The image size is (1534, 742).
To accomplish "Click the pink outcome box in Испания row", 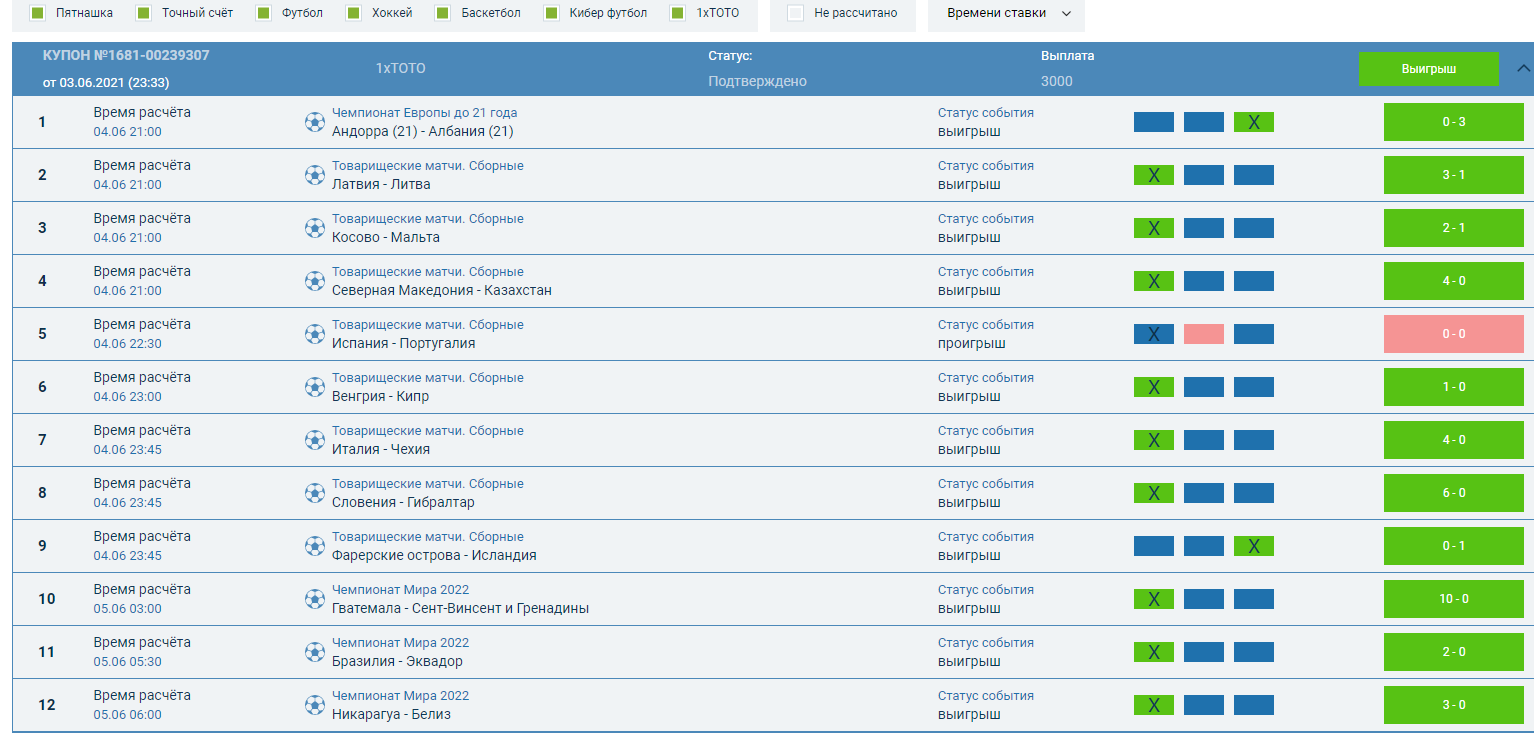I will tap(1203, 334).
